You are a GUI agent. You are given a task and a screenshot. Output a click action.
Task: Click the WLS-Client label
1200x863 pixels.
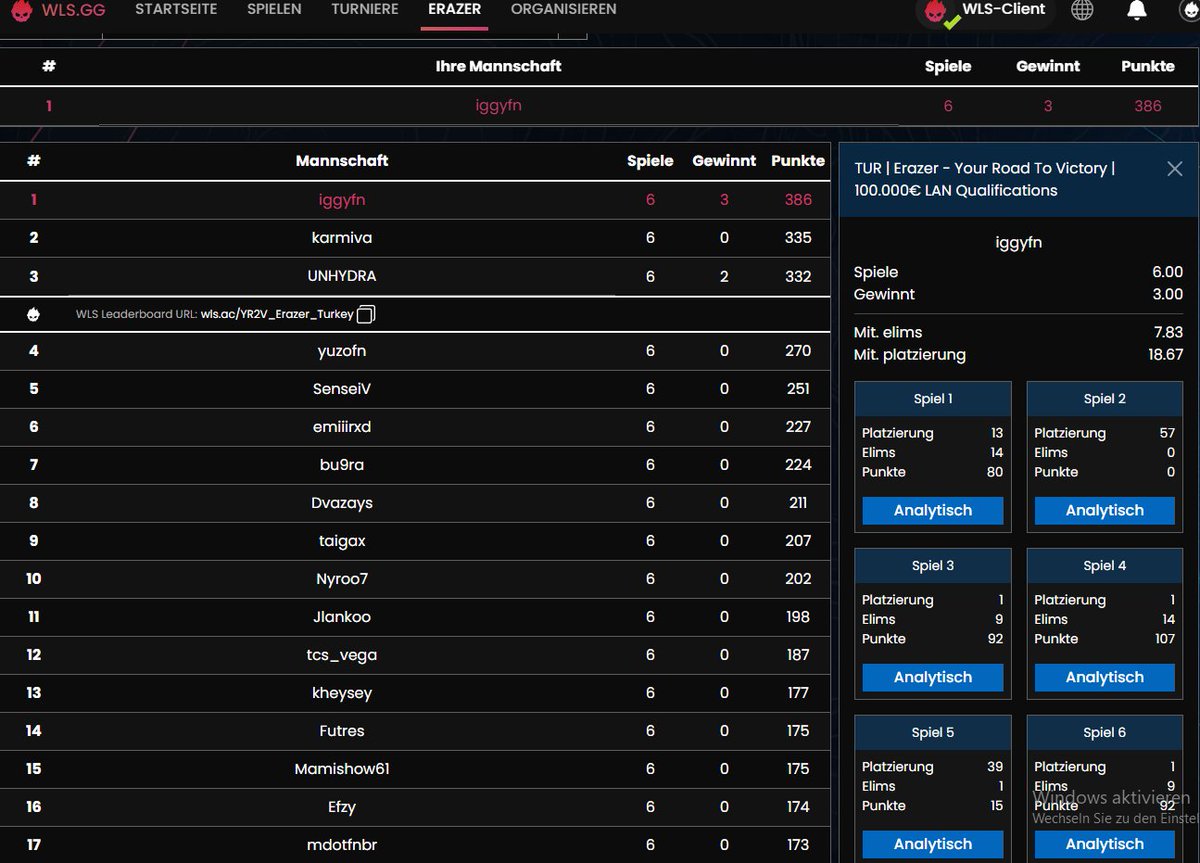(x=1003, y=9)
